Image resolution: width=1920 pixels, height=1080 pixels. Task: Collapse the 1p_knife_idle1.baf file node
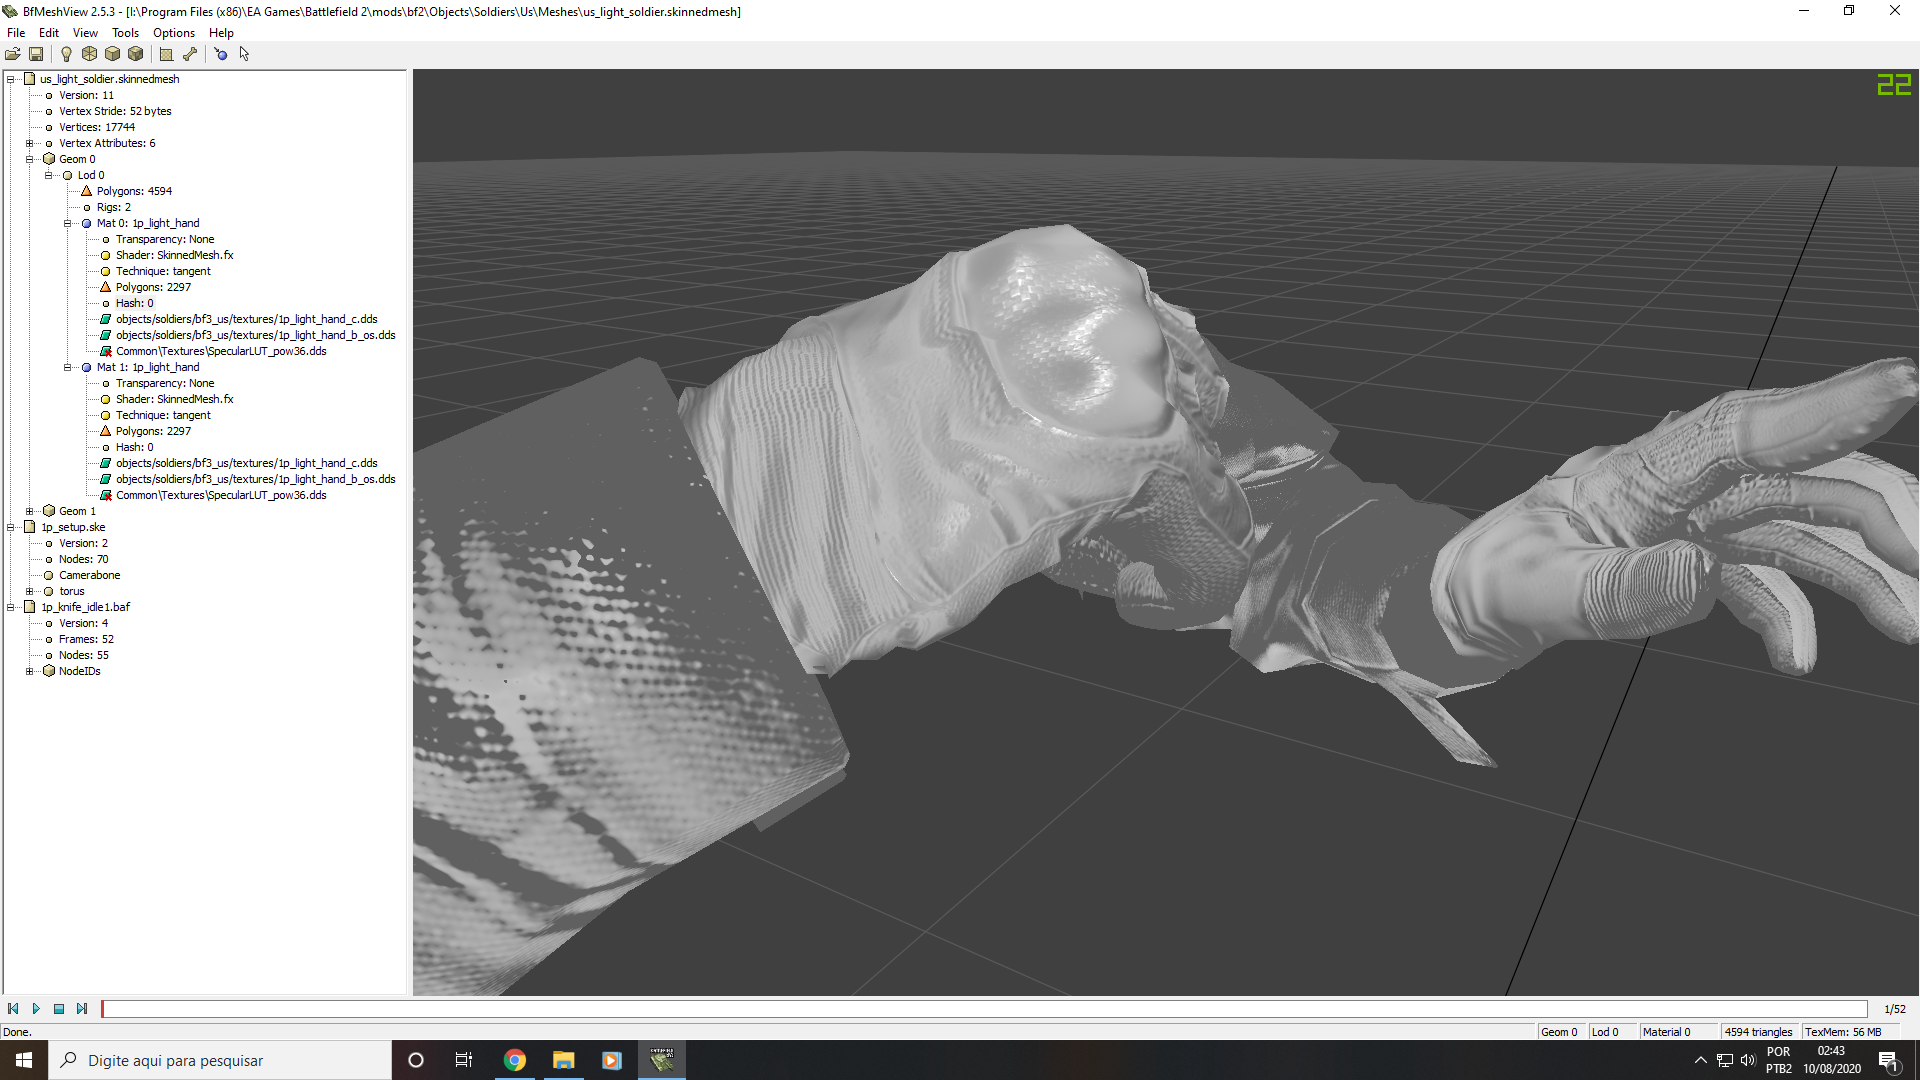click(11, 607)
